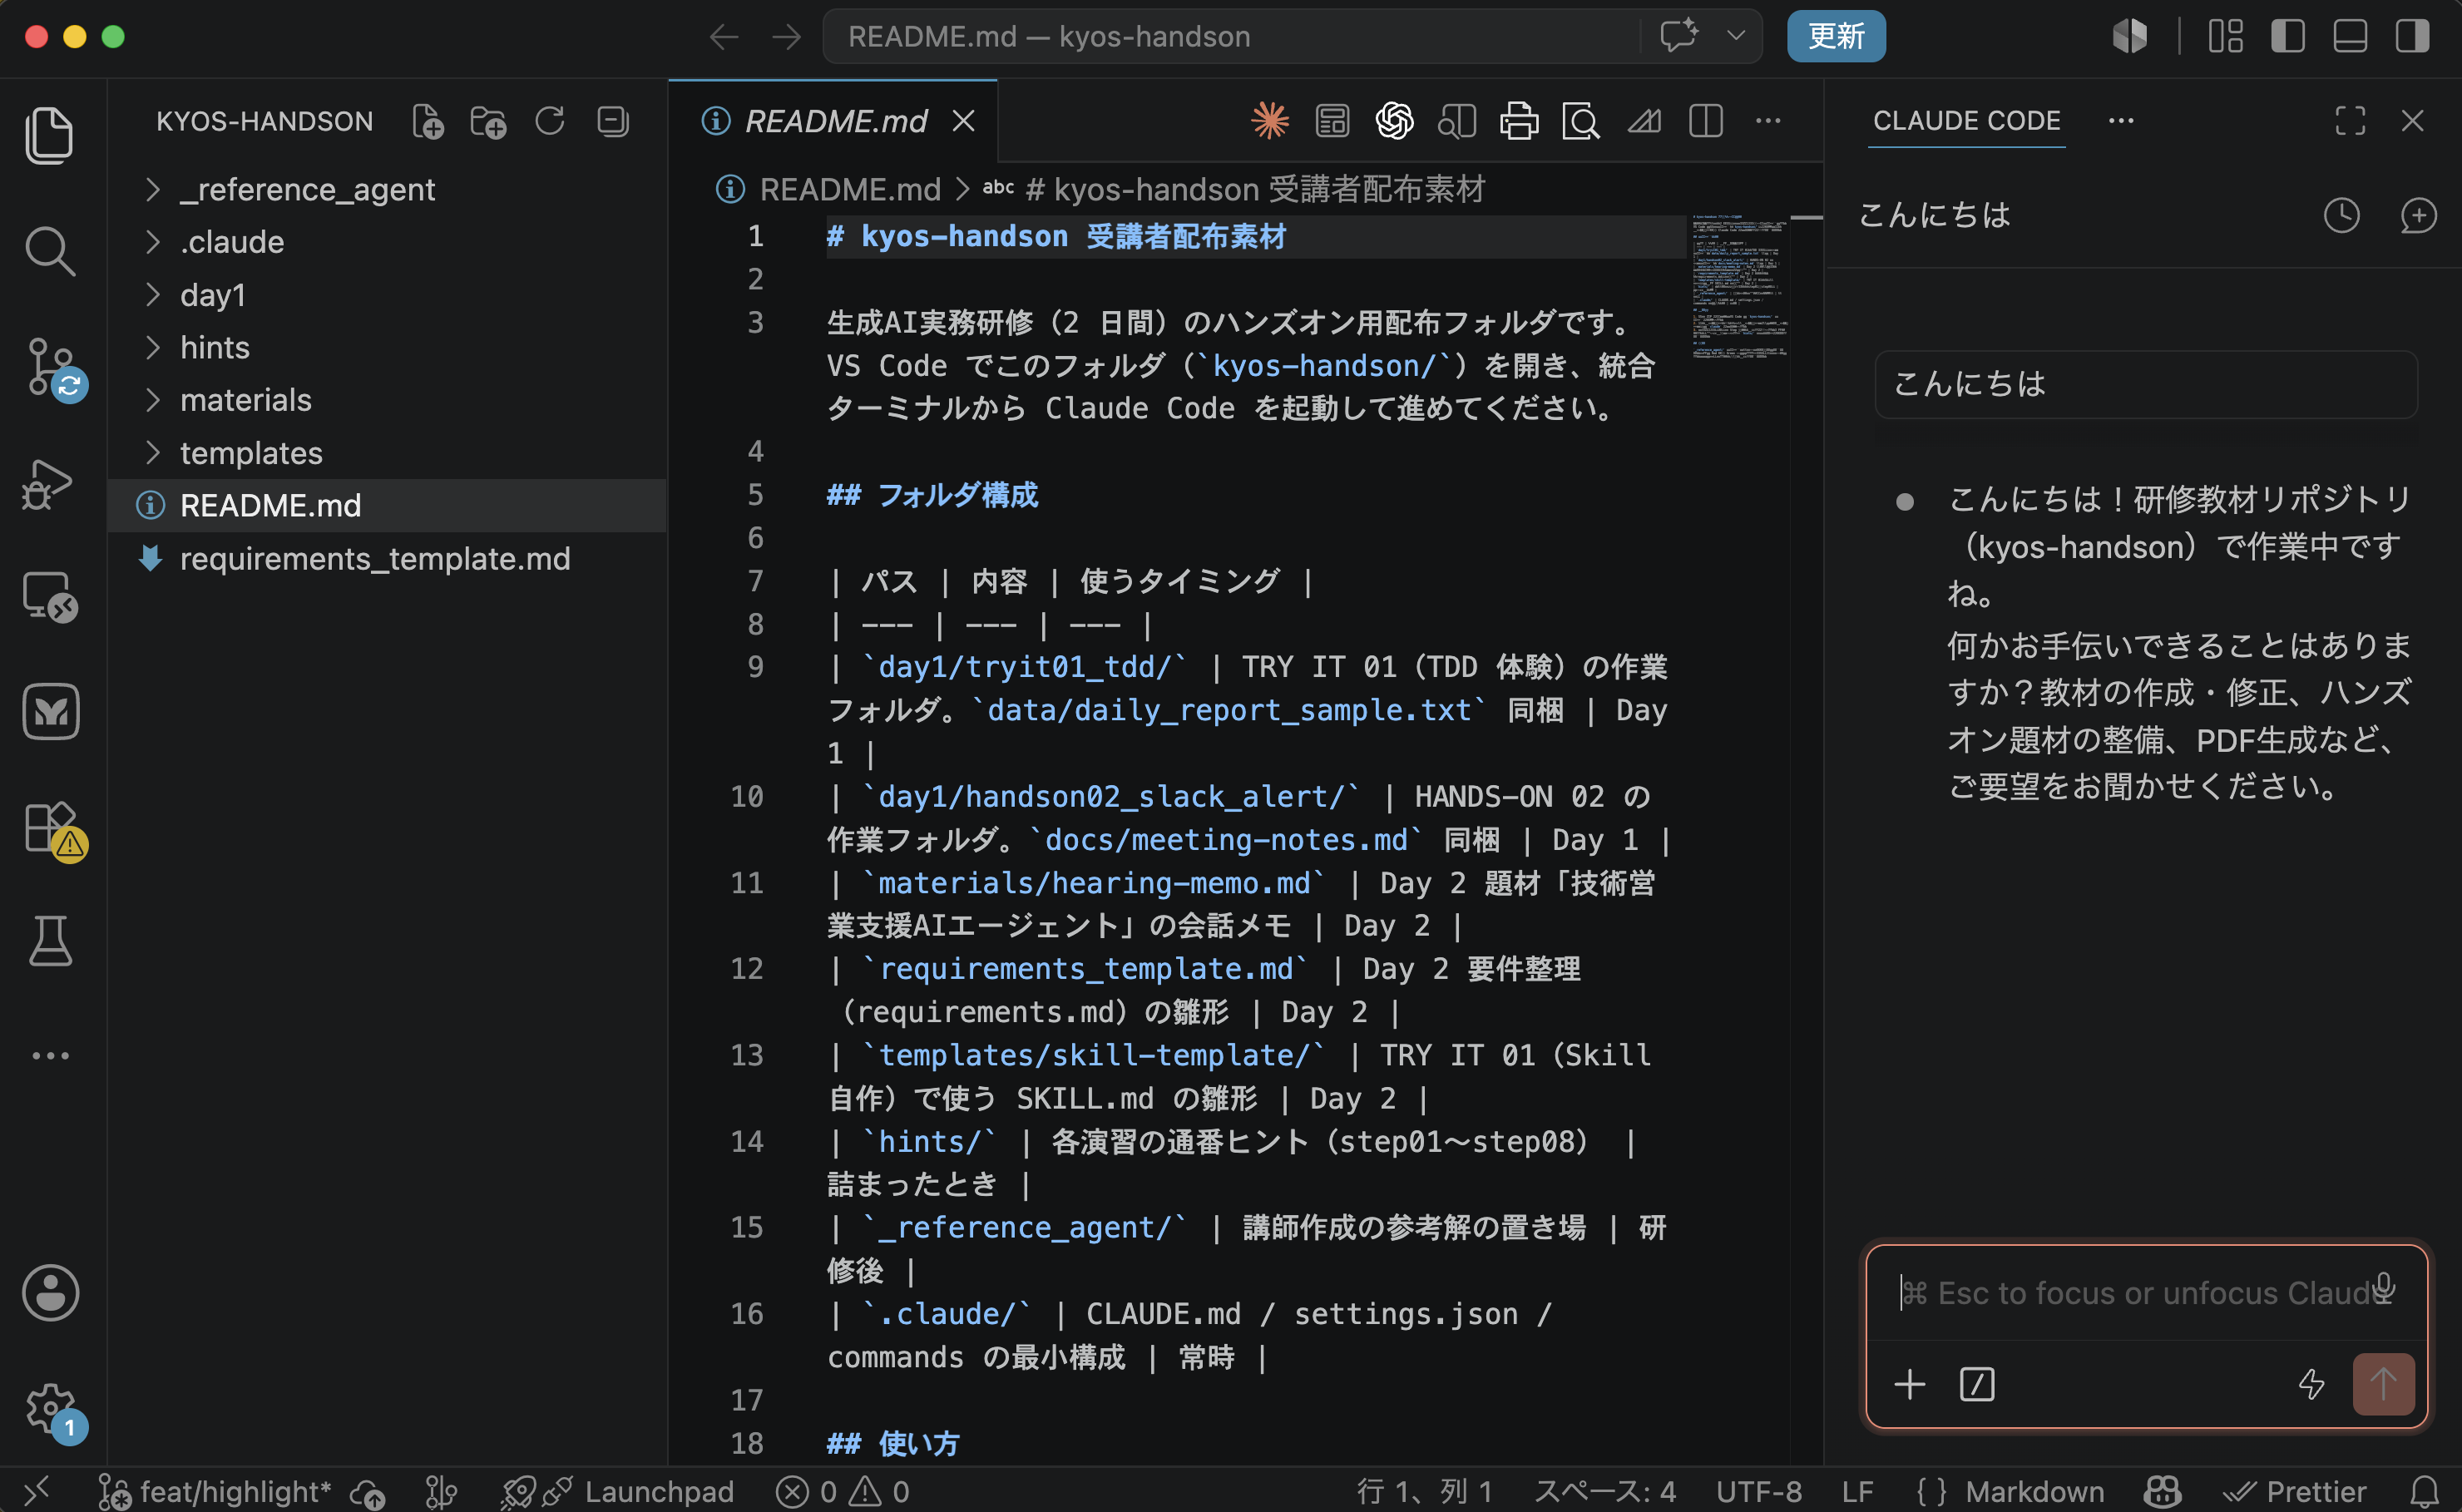
Task: Click the Prettier status bar item
Action: 2293,1491
